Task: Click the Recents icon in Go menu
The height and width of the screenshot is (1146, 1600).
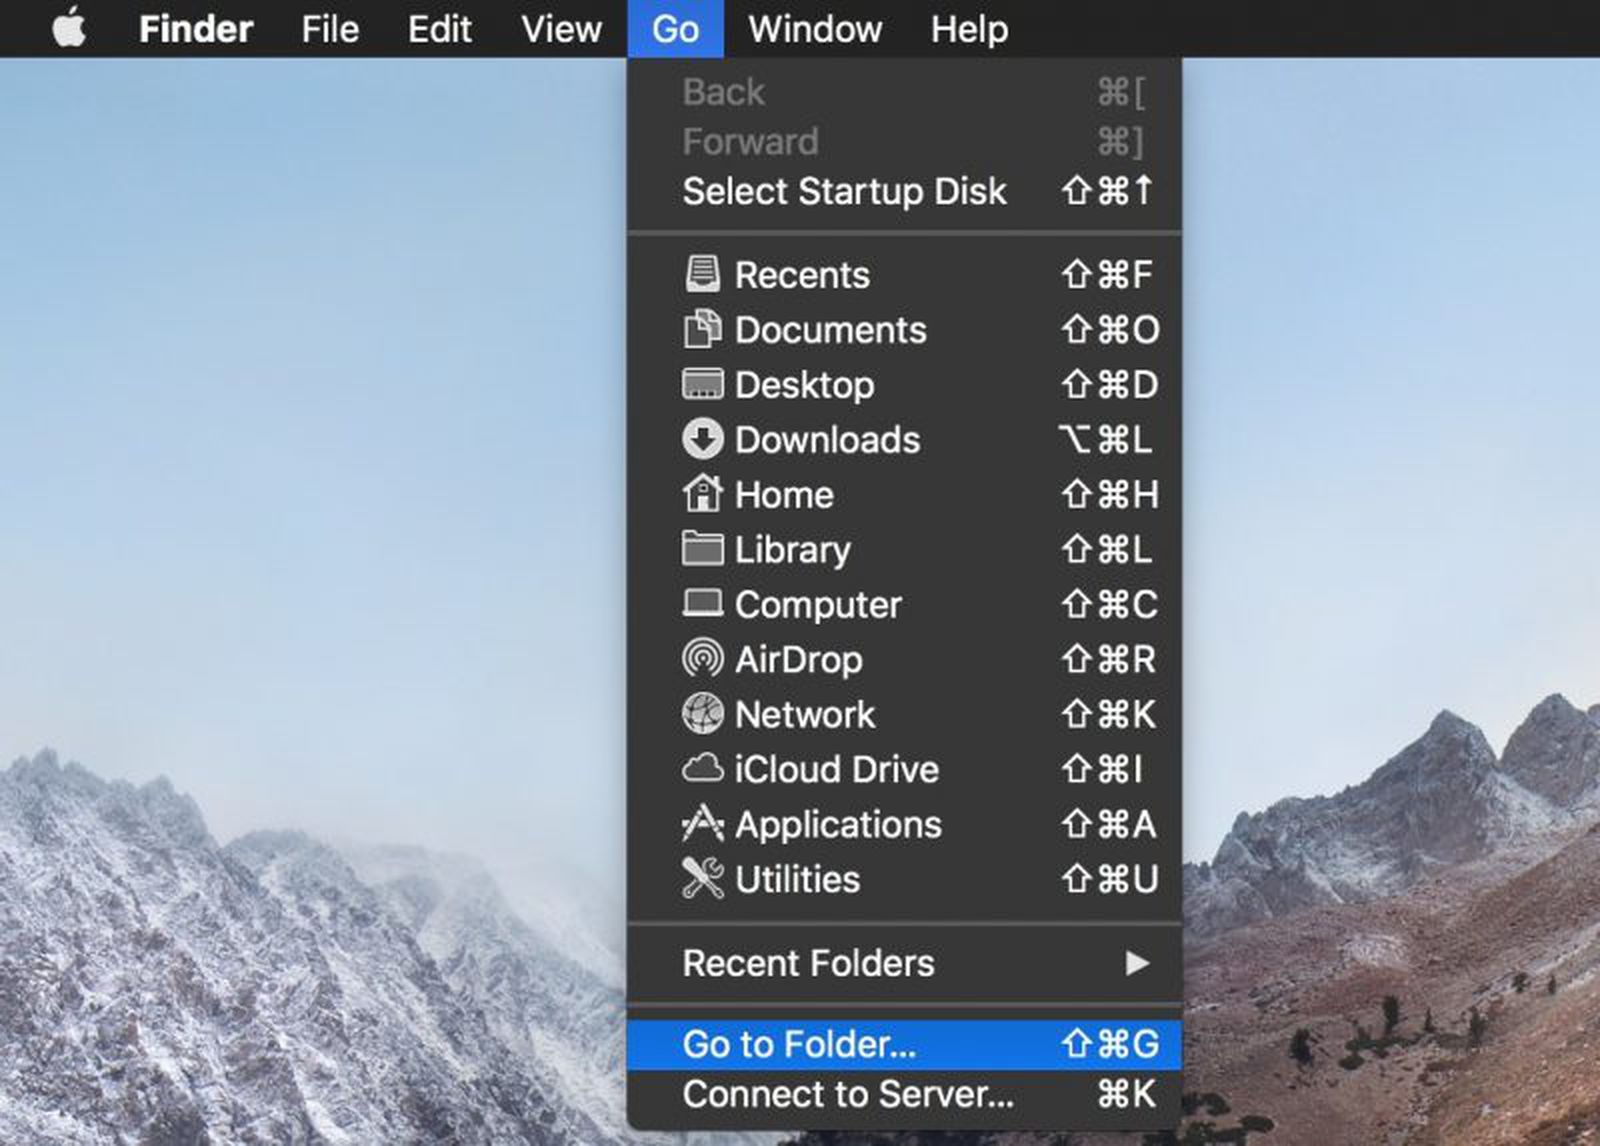Action: (702, 274)
